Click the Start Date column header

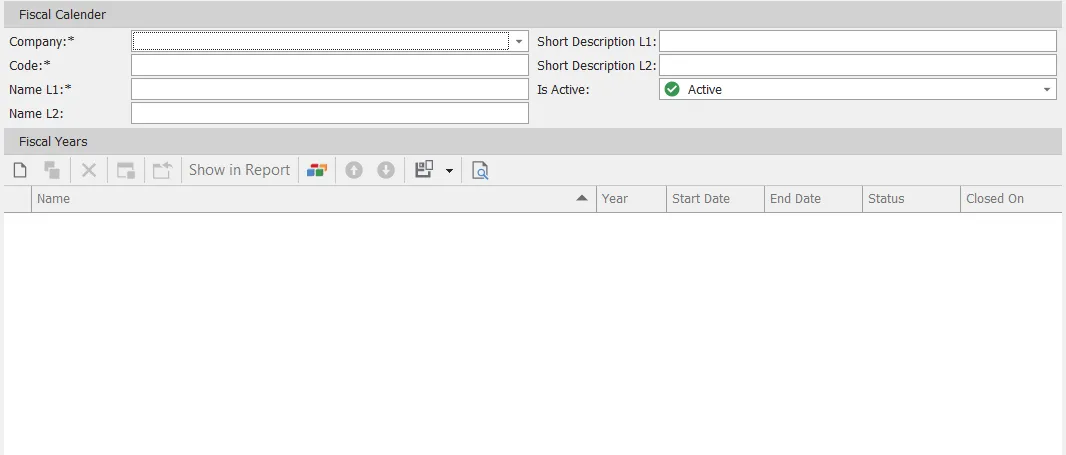point(714,199)
